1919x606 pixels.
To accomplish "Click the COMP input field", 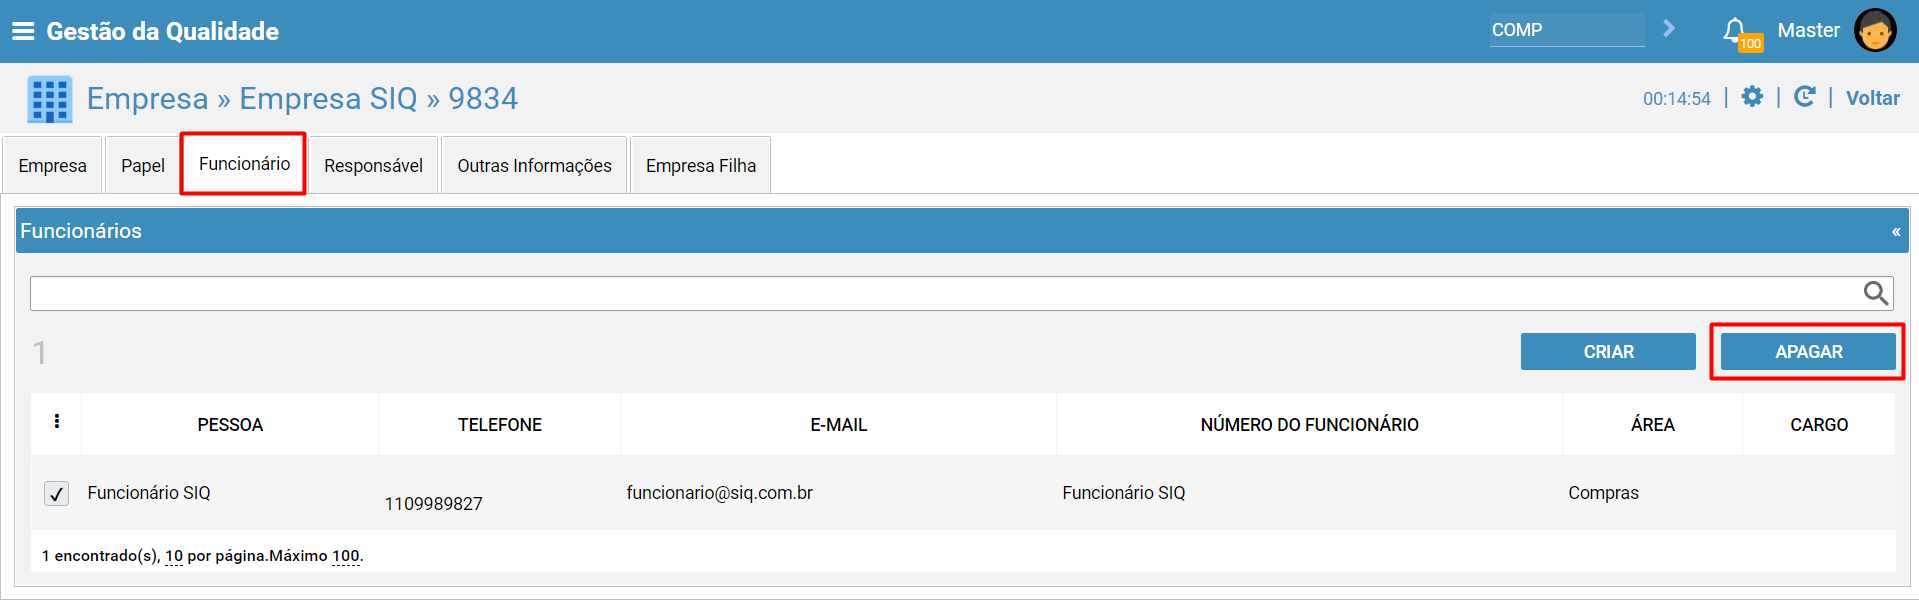I will [x=1567, y=30].
